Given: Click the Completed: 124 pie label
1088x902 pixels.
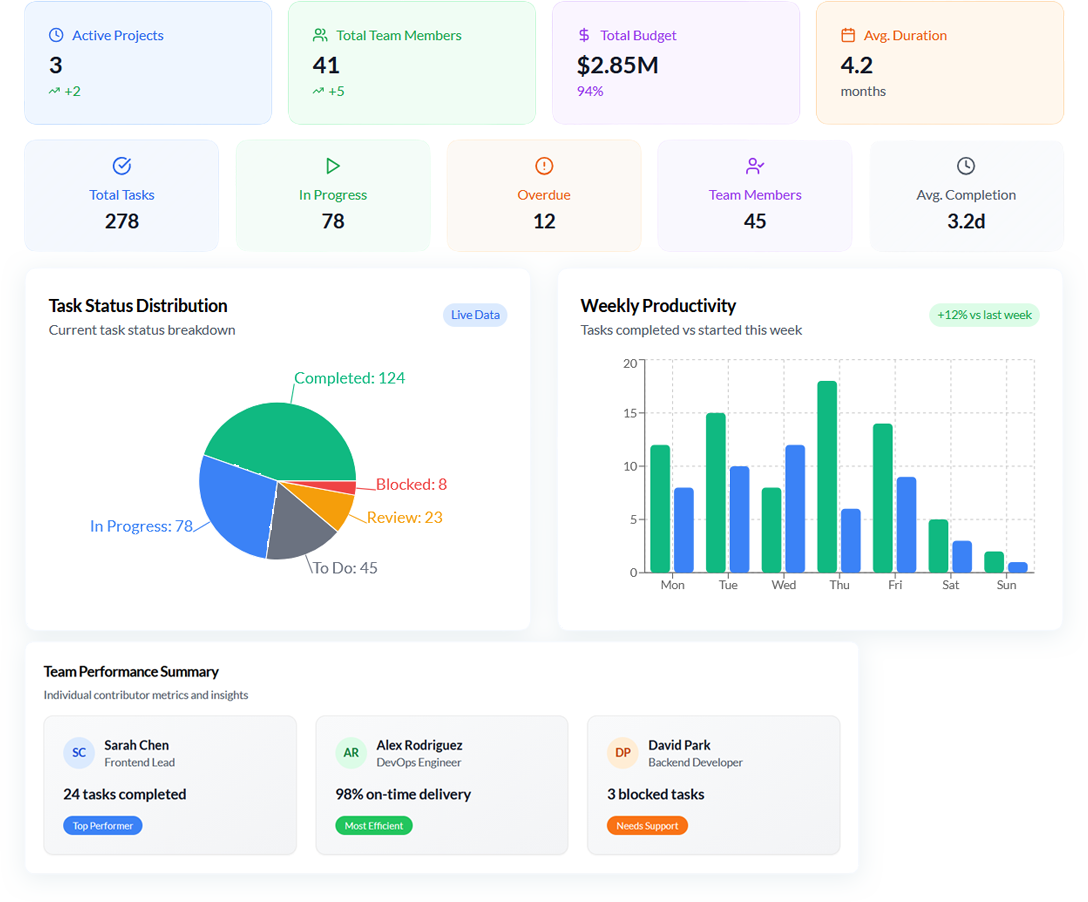Looking at the screenshot, I should (350, 378).
